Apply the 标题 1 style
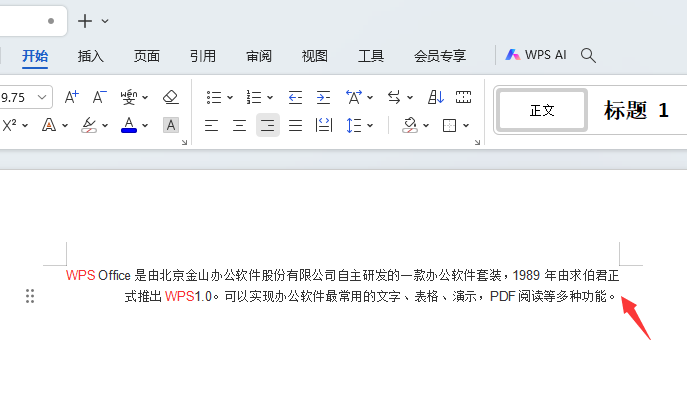Viewport: 687px width, 403px height. tap(636, 110)
